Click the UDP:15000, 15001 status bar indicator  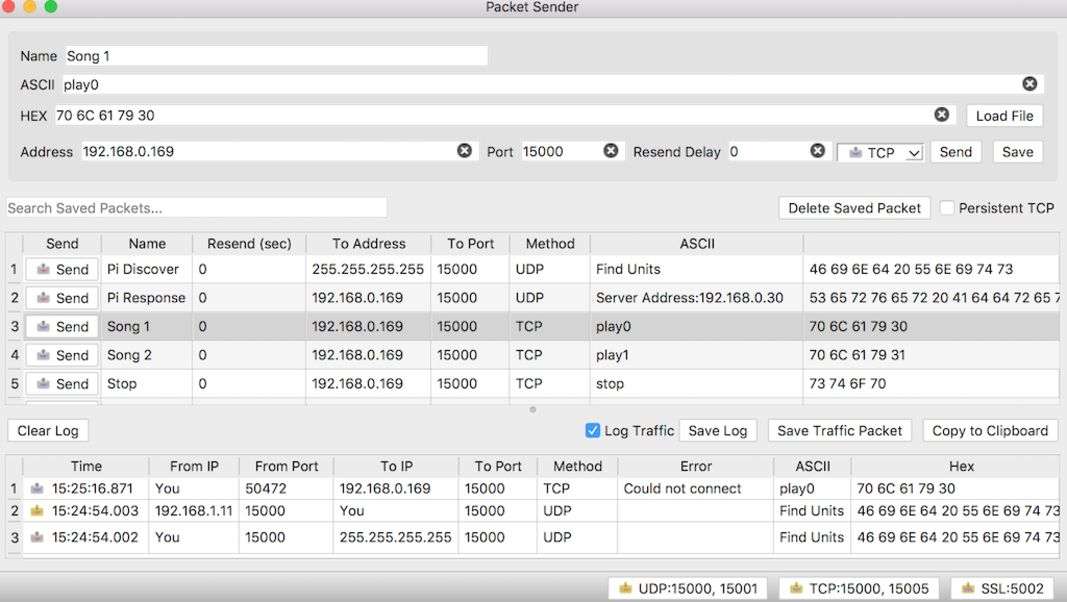688,588
